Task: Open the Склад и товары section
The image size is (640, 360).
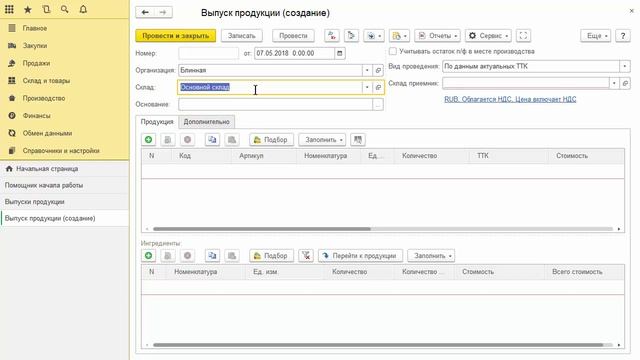Action: click(x=64, y=81)
